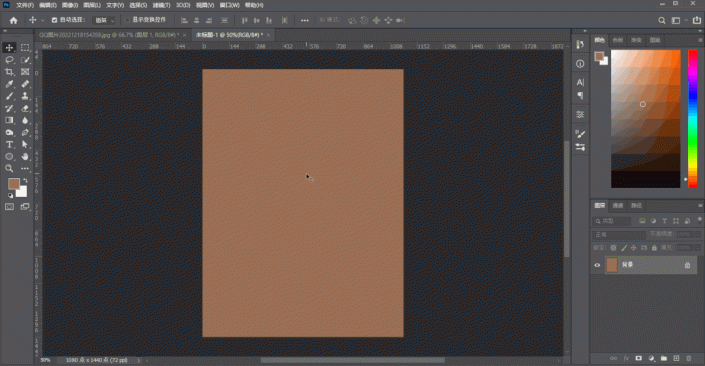
Task: Select the Ellipse shape tool
Action: (9, 156)
